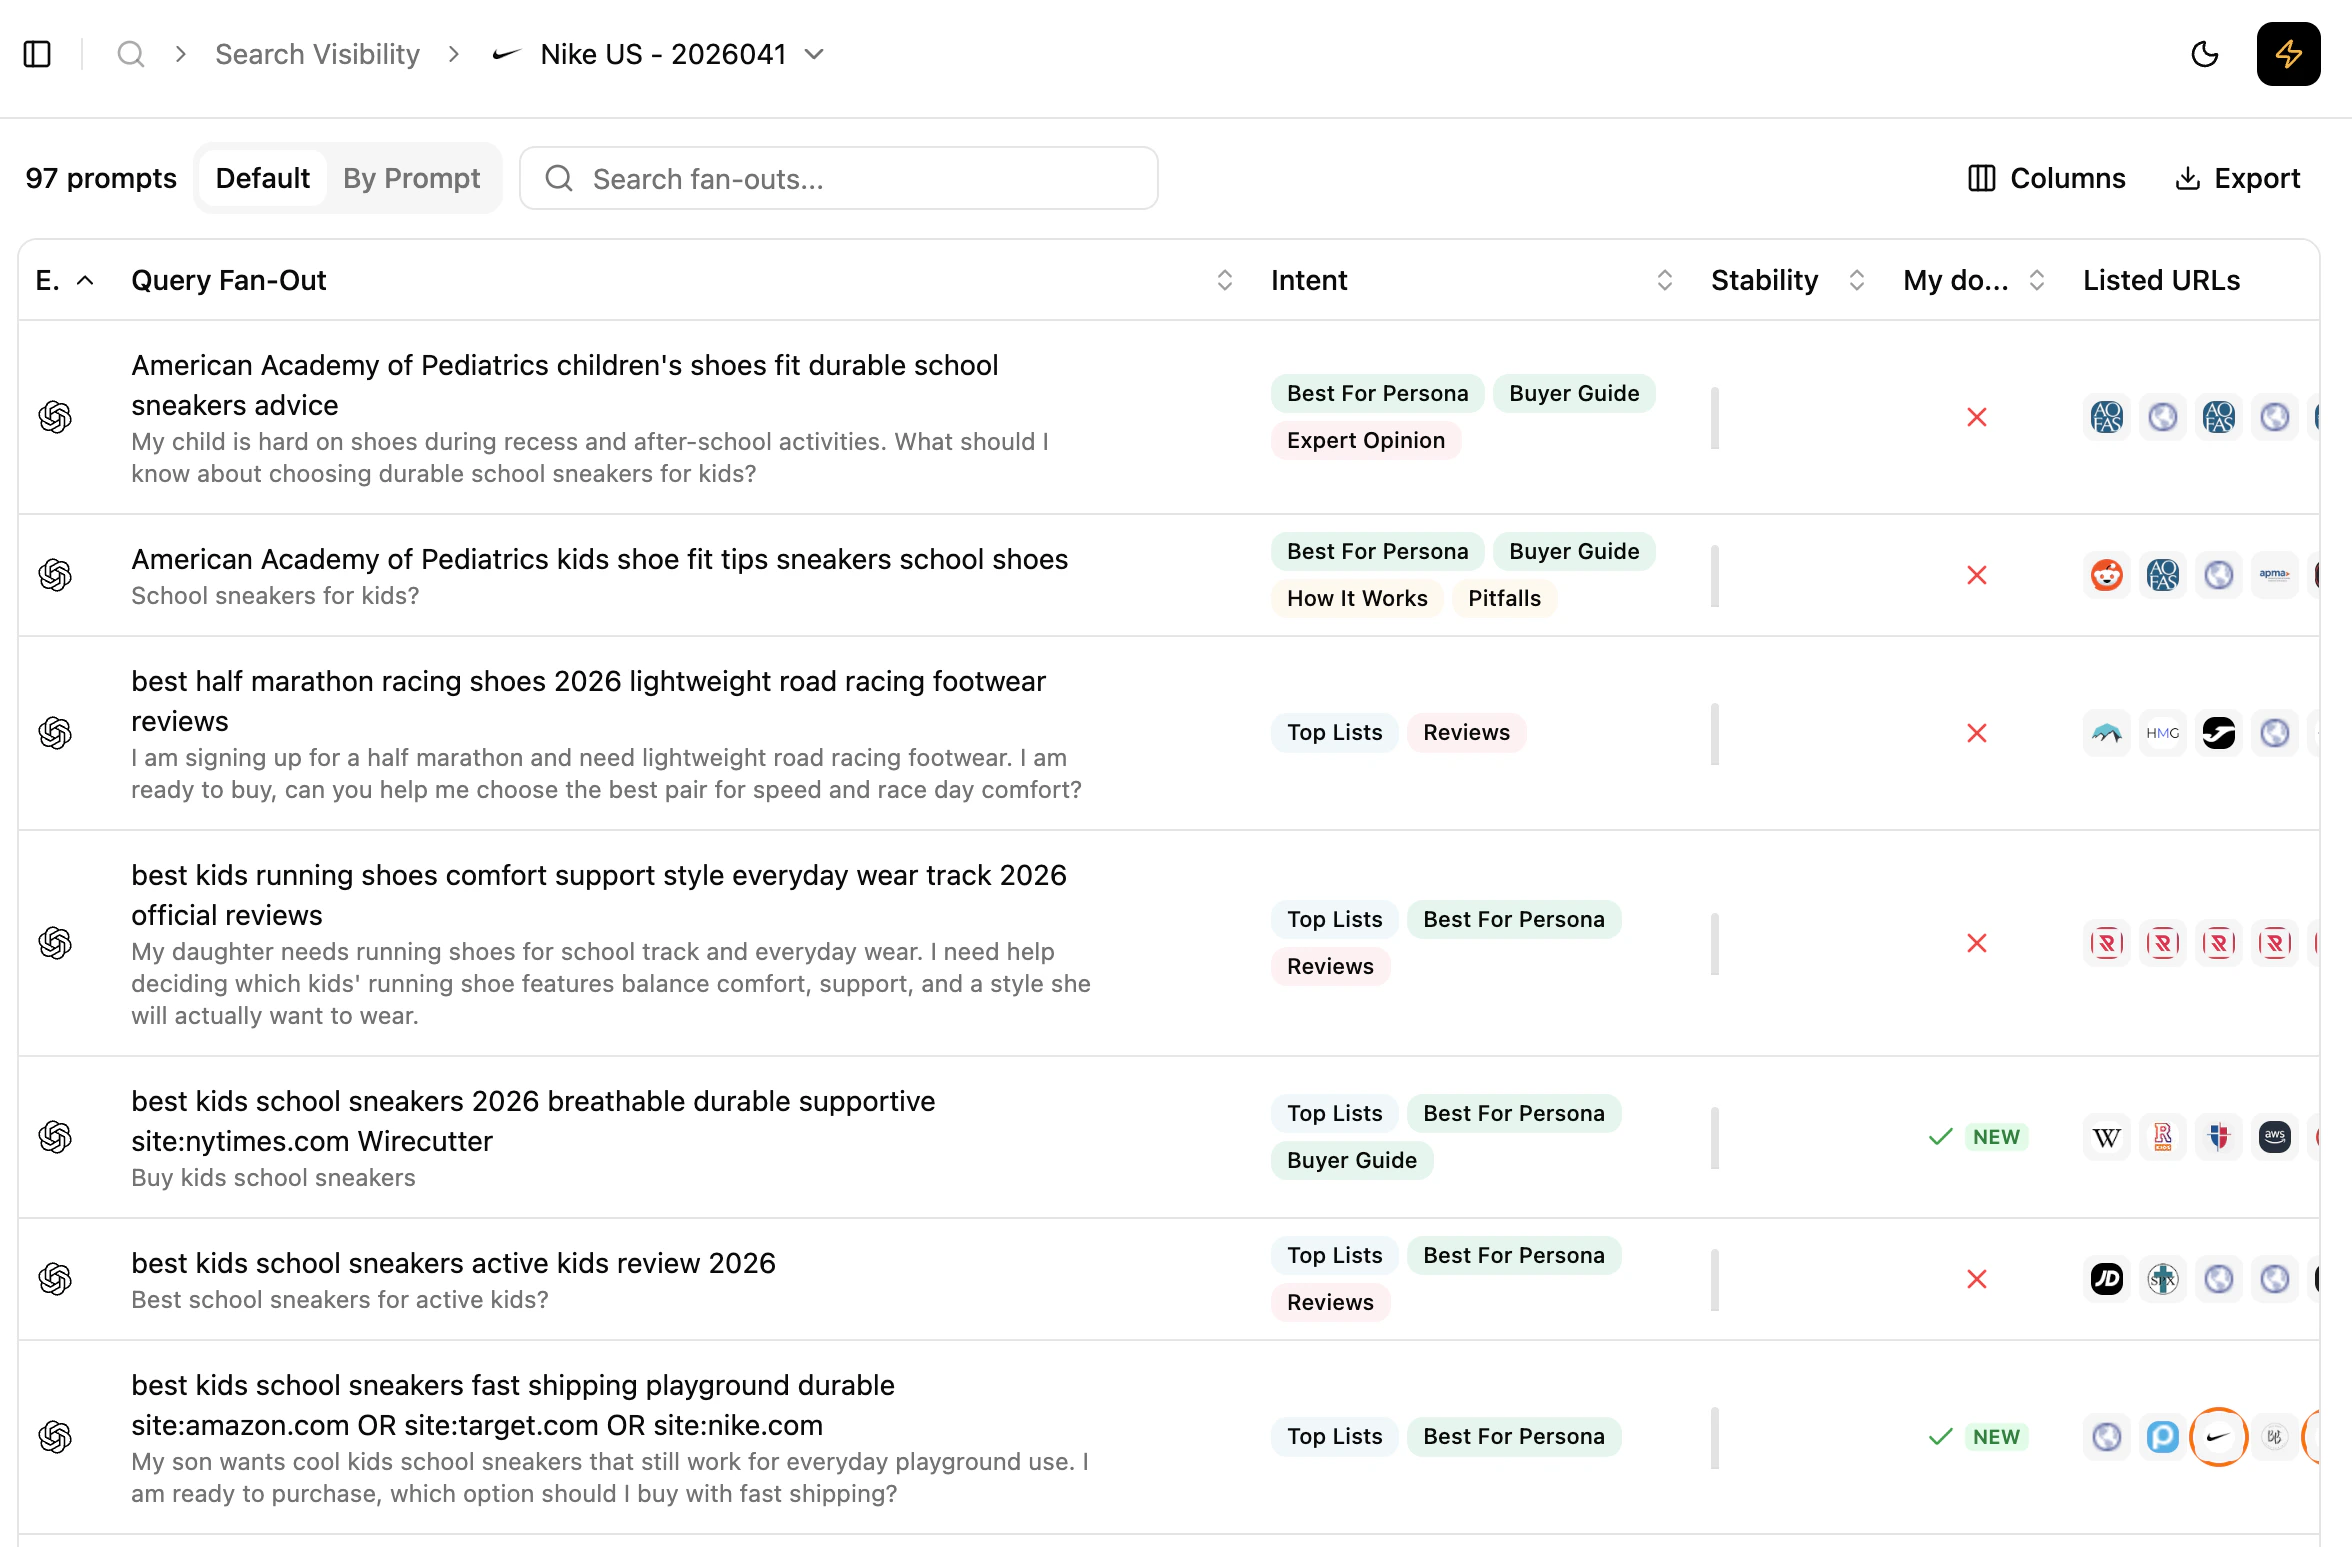Switch to the By Prompt tab
Image resolution: width=2352 pixels, height=1547 pixels.
click(x=411, y=178)
